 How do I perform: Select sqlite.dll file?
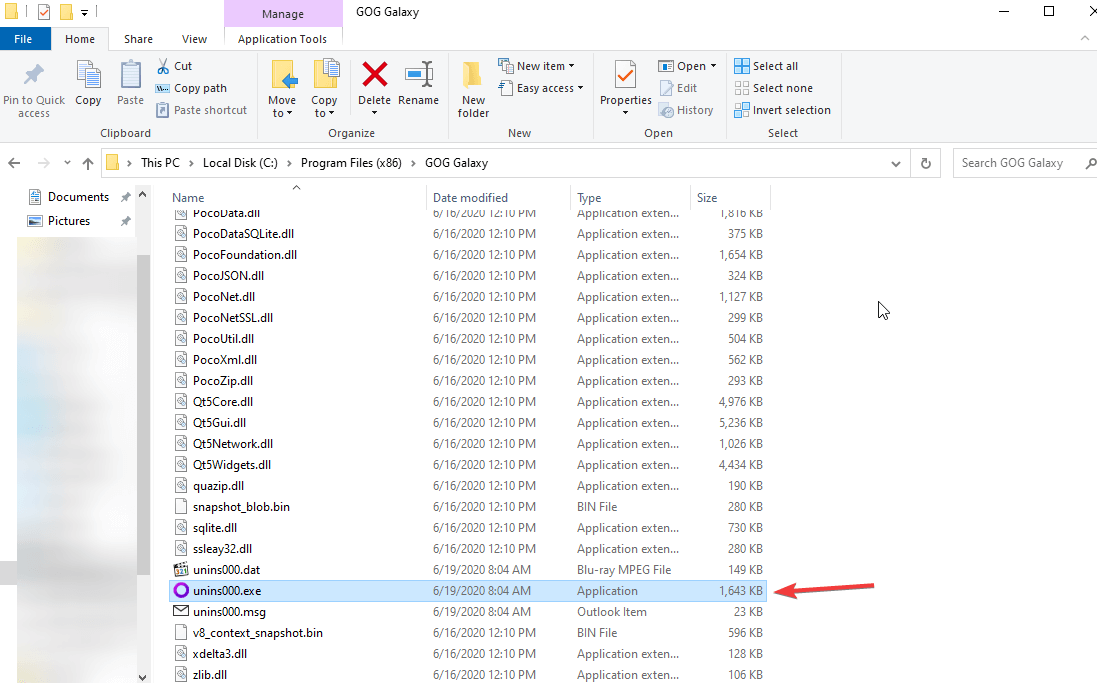point(468,528)
